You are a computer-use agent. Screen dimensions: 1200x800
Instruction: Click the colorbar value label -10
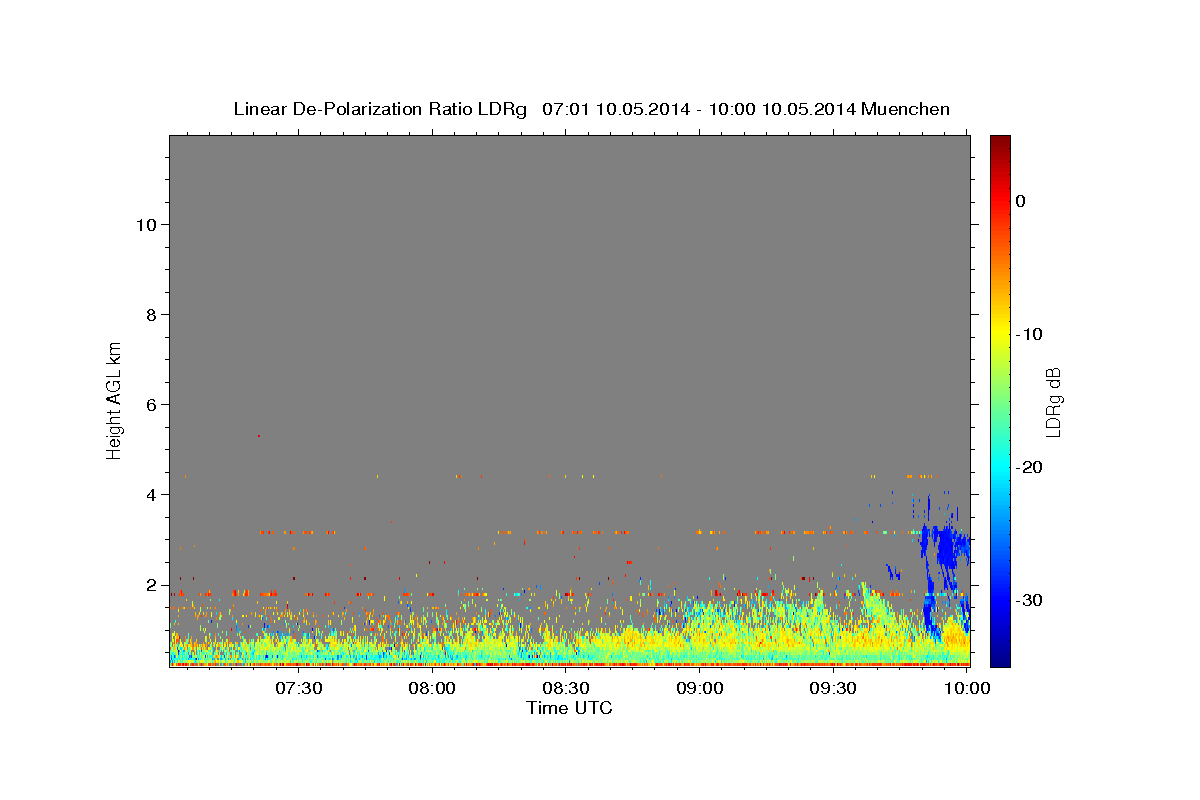(1029, 334)
